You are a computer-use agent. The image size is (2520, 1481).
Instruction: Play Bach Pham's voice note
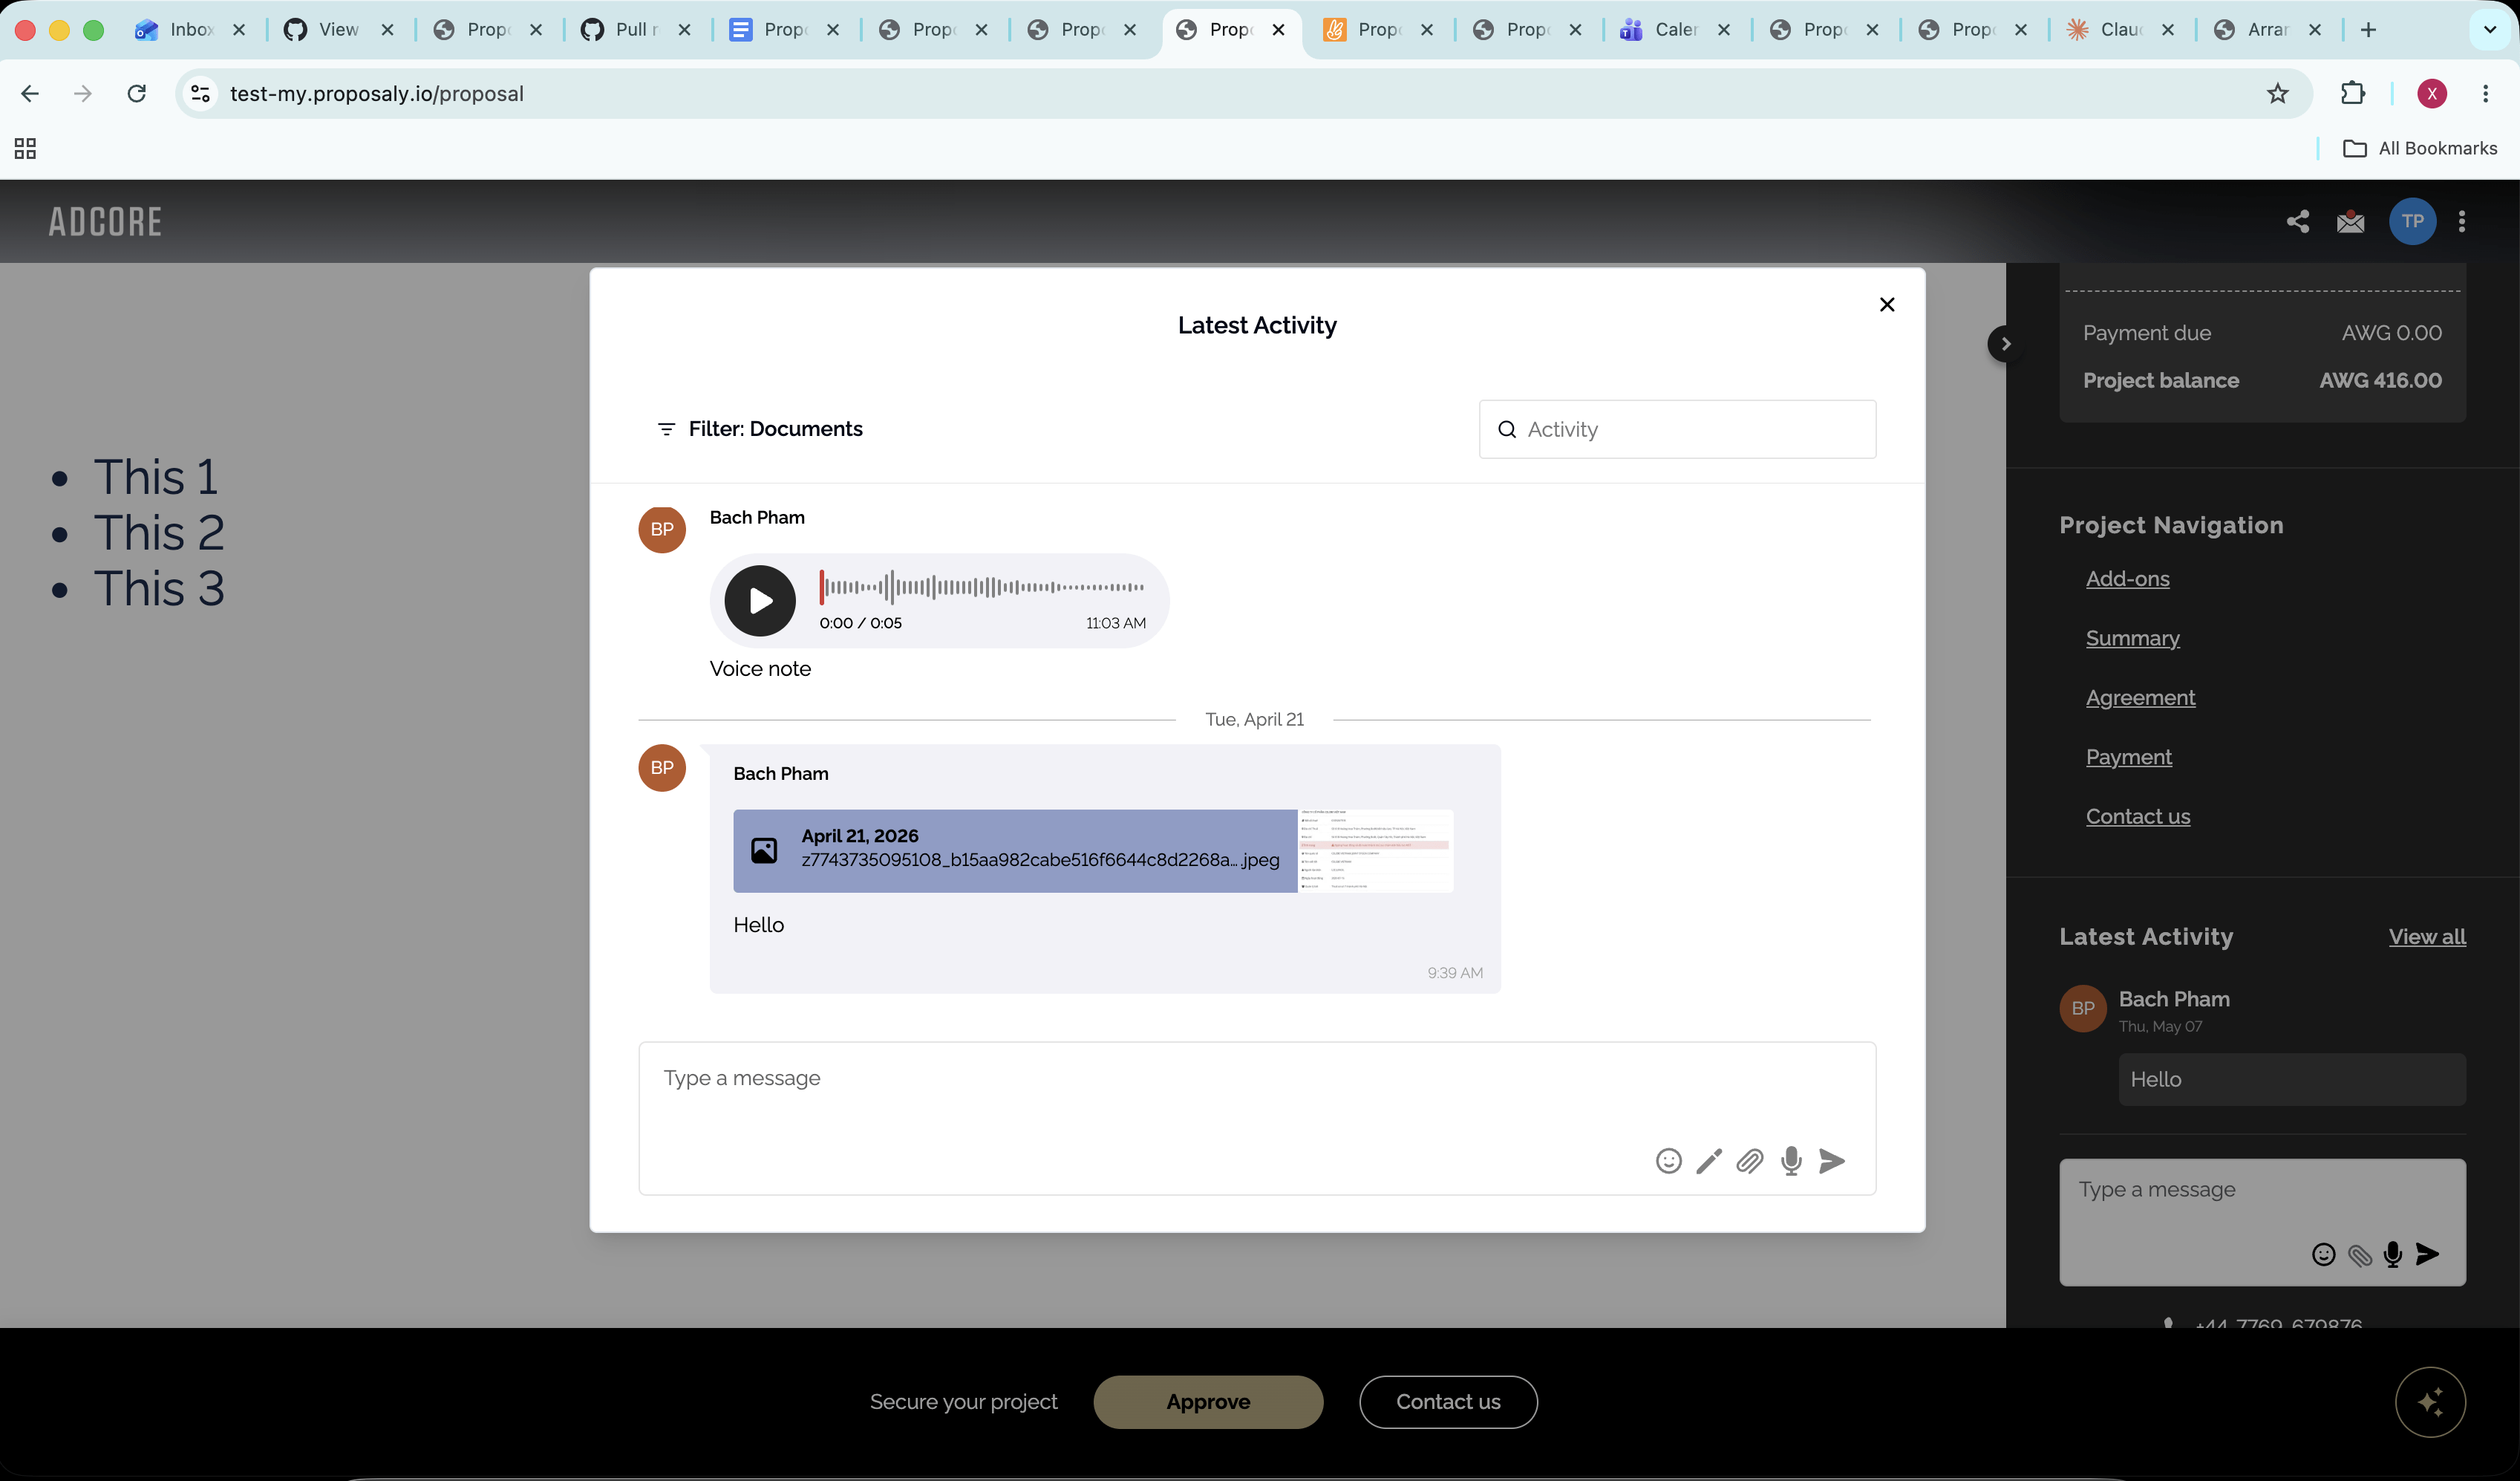(760, 601)
